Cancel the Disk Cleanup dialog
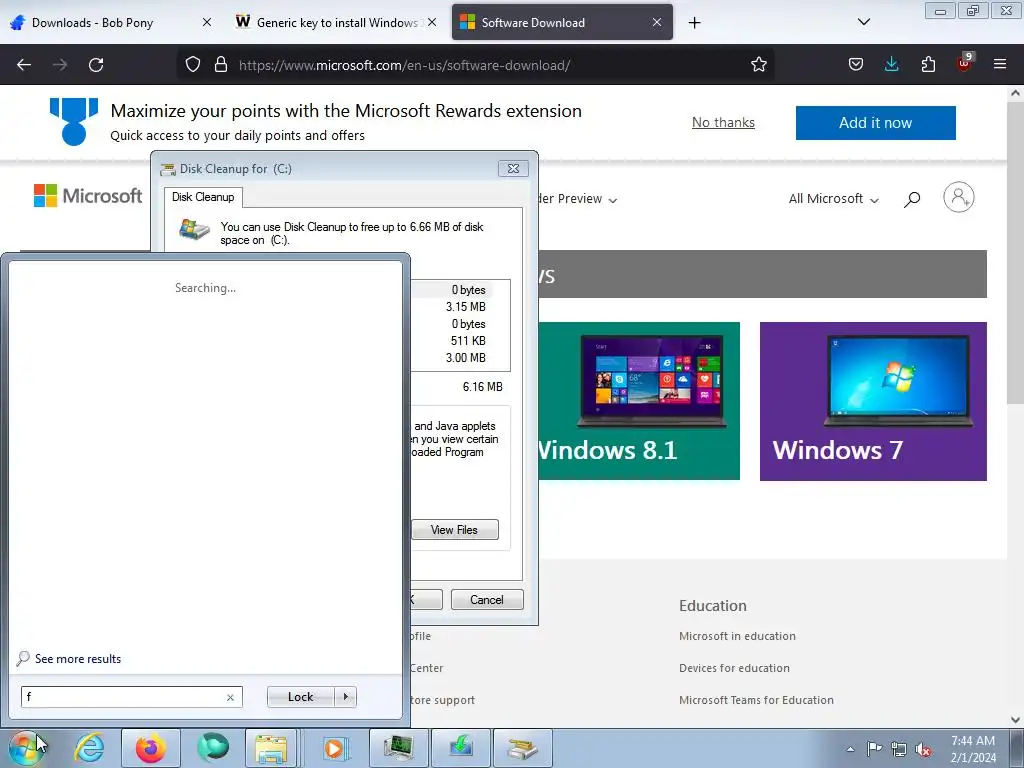Viewport: 1024px width, 768px height. point(487,600)
